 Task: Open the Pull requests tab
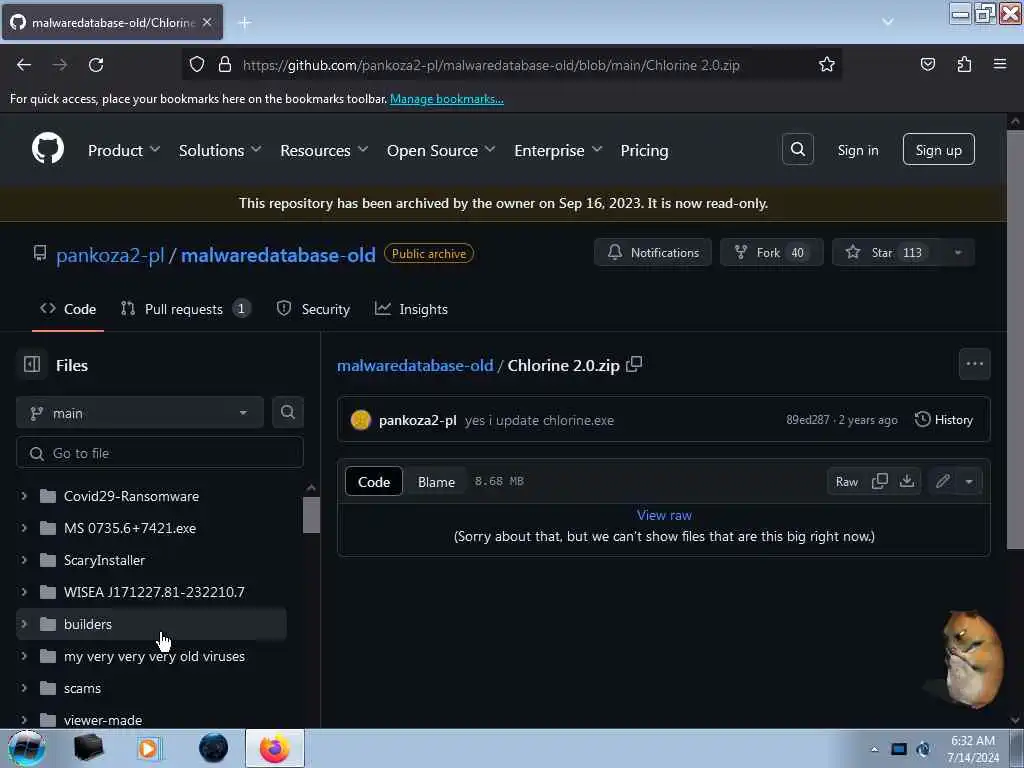click(185, 309)
